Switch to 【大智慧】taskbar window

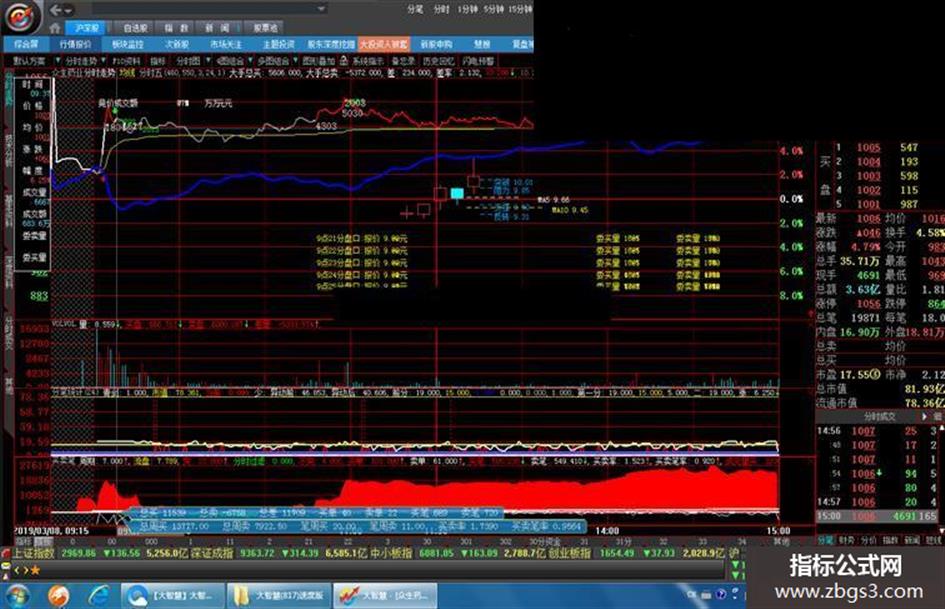172,596
